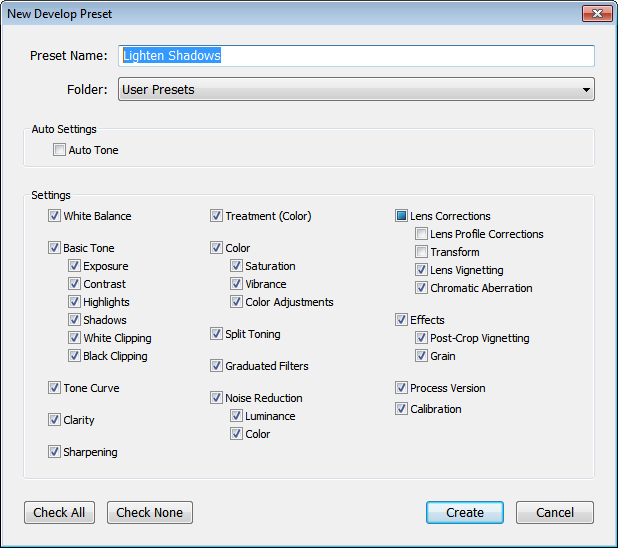Toggle the Chromatic Aberration checkbox
Viewport: 618px width, 548px height.
point(421,287)
